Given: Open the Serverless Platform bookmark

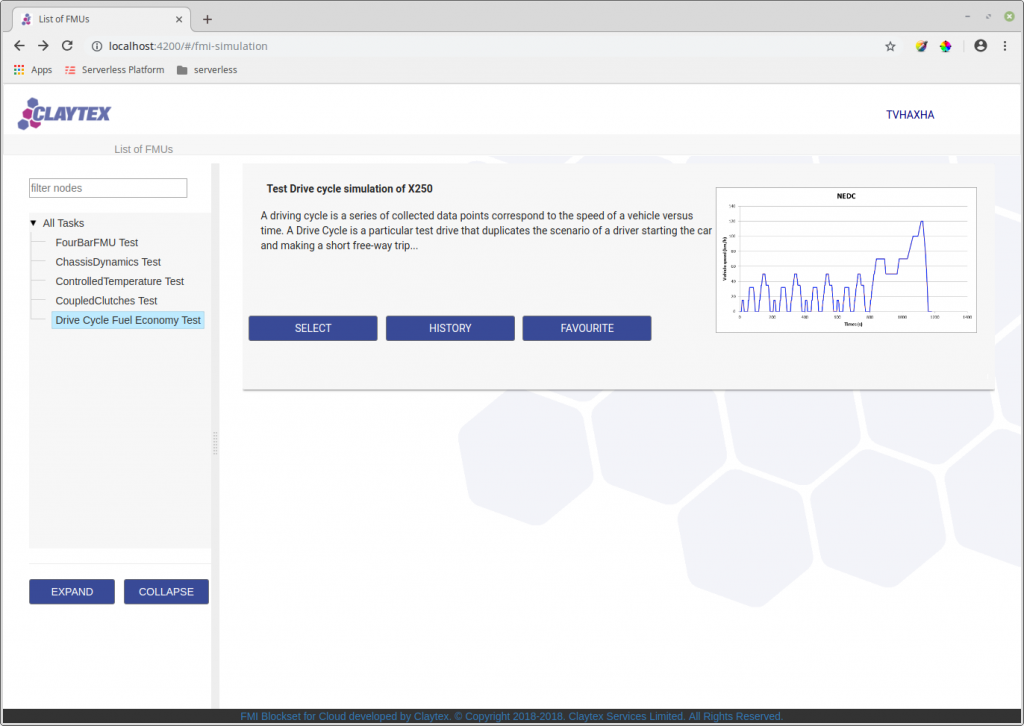Looking at the screenshot, I should coord(115,70).
